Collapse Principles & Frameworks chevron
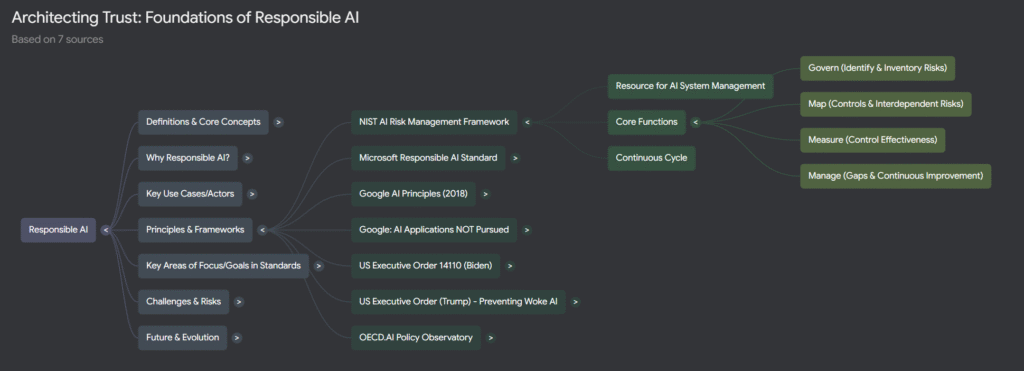Viewport: 1024px width, 371px height. point(263,230)
